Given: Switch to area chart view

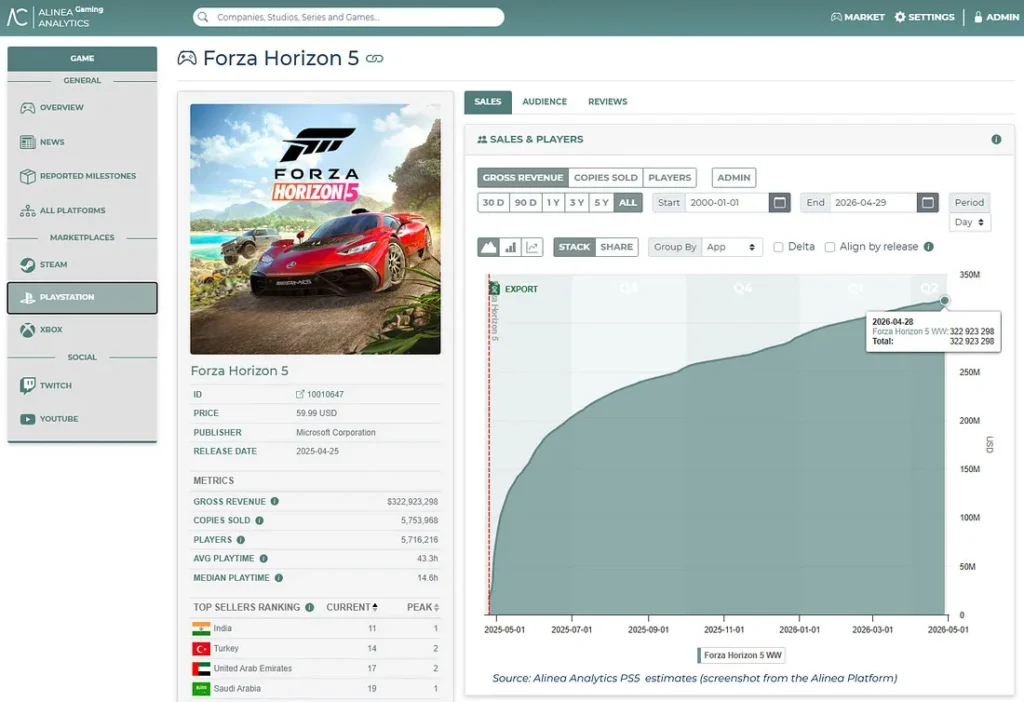Looking at the screenshot, I should pos(488,247).
